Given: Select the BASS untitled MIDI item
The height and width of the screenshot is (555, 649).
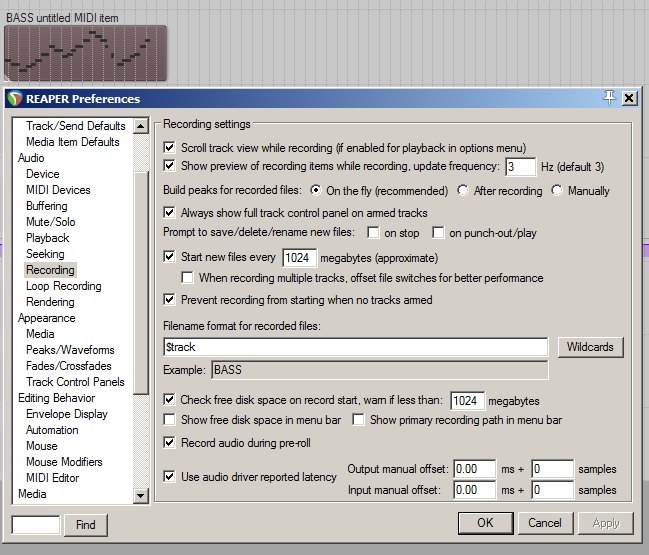Looking at the screenshot, I should click(85, 53).
